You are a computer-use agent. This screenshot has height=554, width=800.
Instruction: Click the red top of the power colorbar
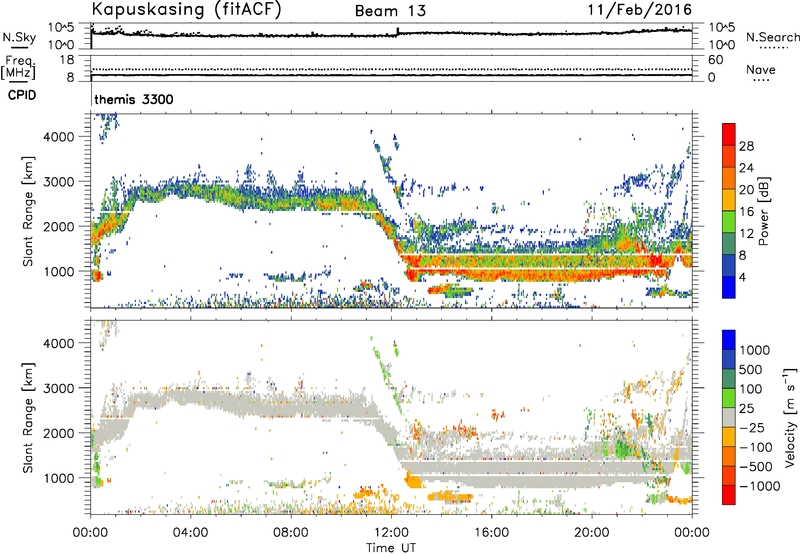tap(729, 134)
